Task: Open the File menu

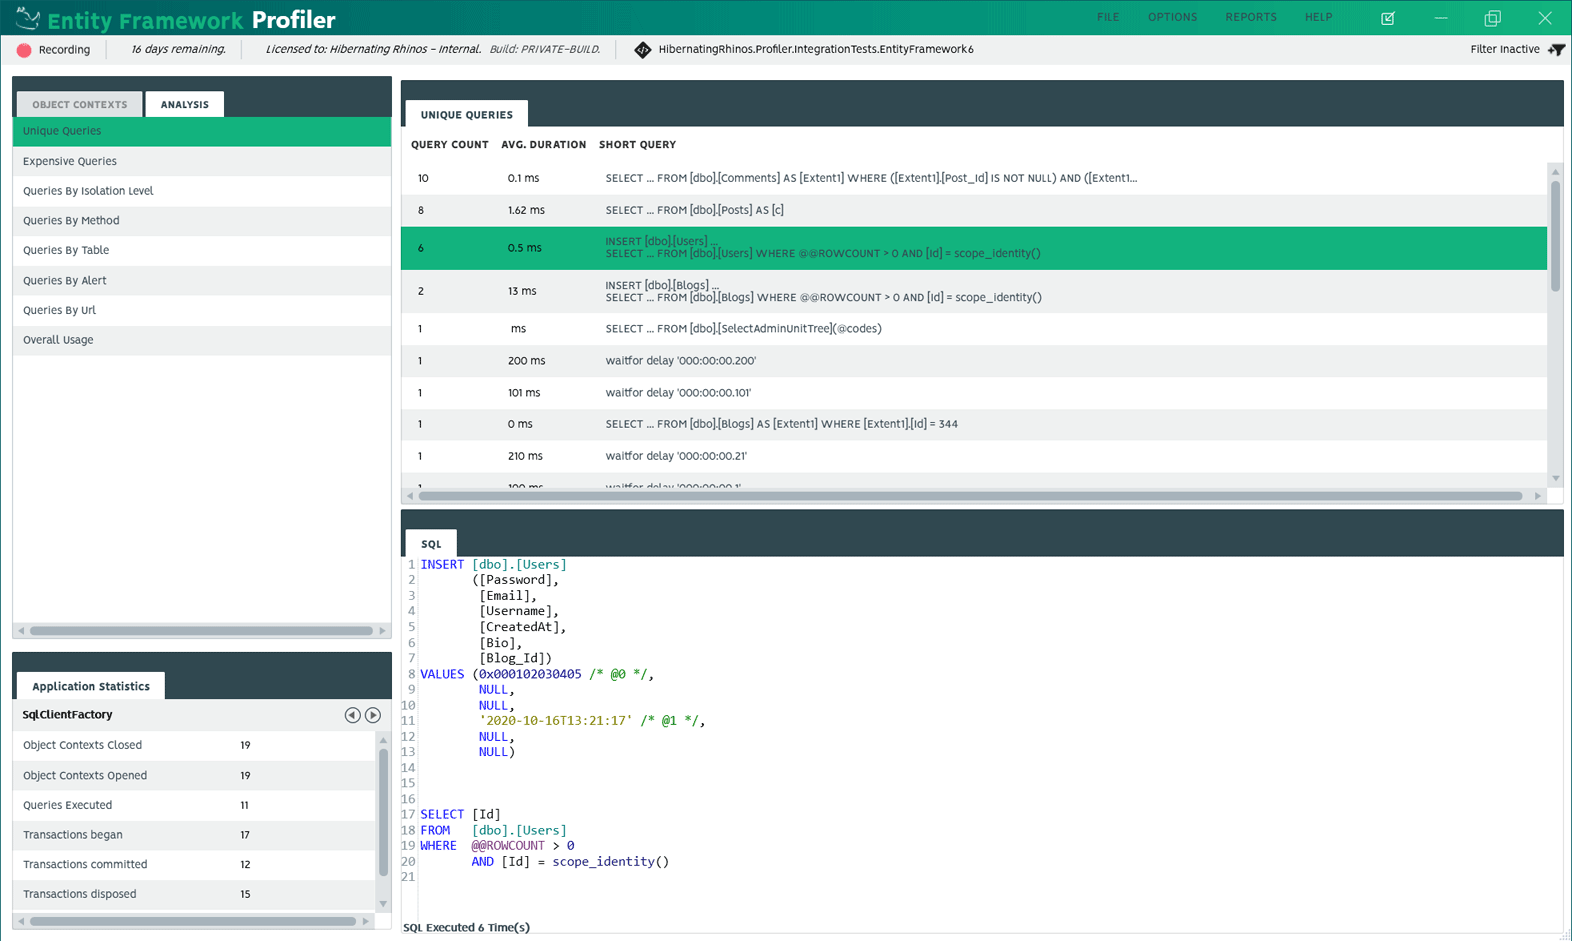Action: point(1108,17)
